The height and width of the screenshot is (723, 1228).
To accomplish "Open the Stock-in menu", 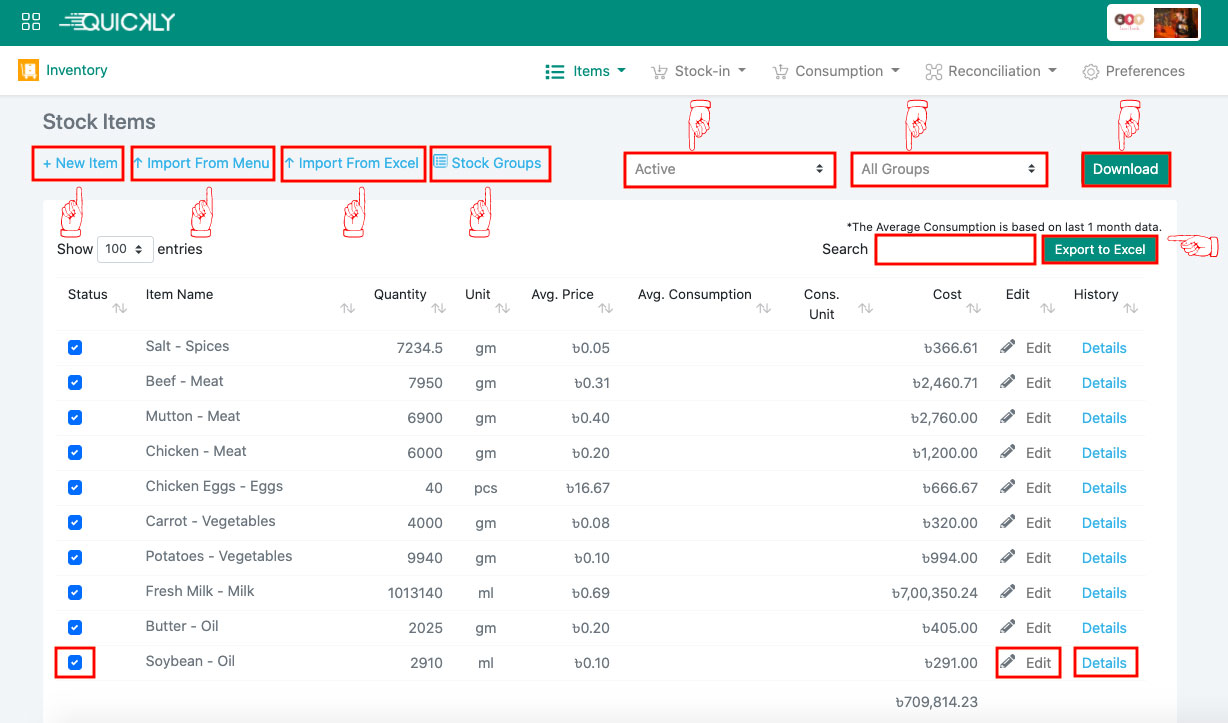I will coord(699,71).
